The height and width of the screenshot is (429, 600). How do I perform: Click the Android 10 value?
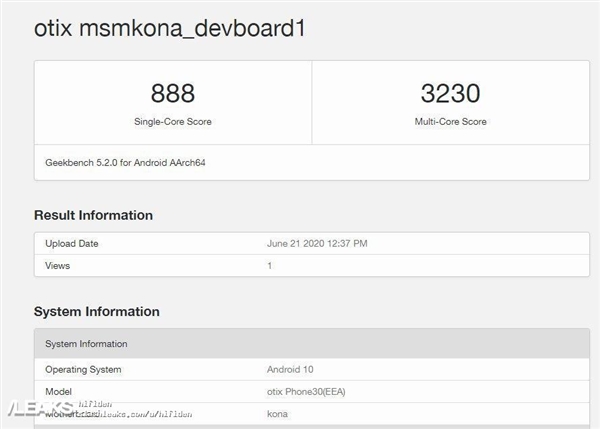pos(291,369)
